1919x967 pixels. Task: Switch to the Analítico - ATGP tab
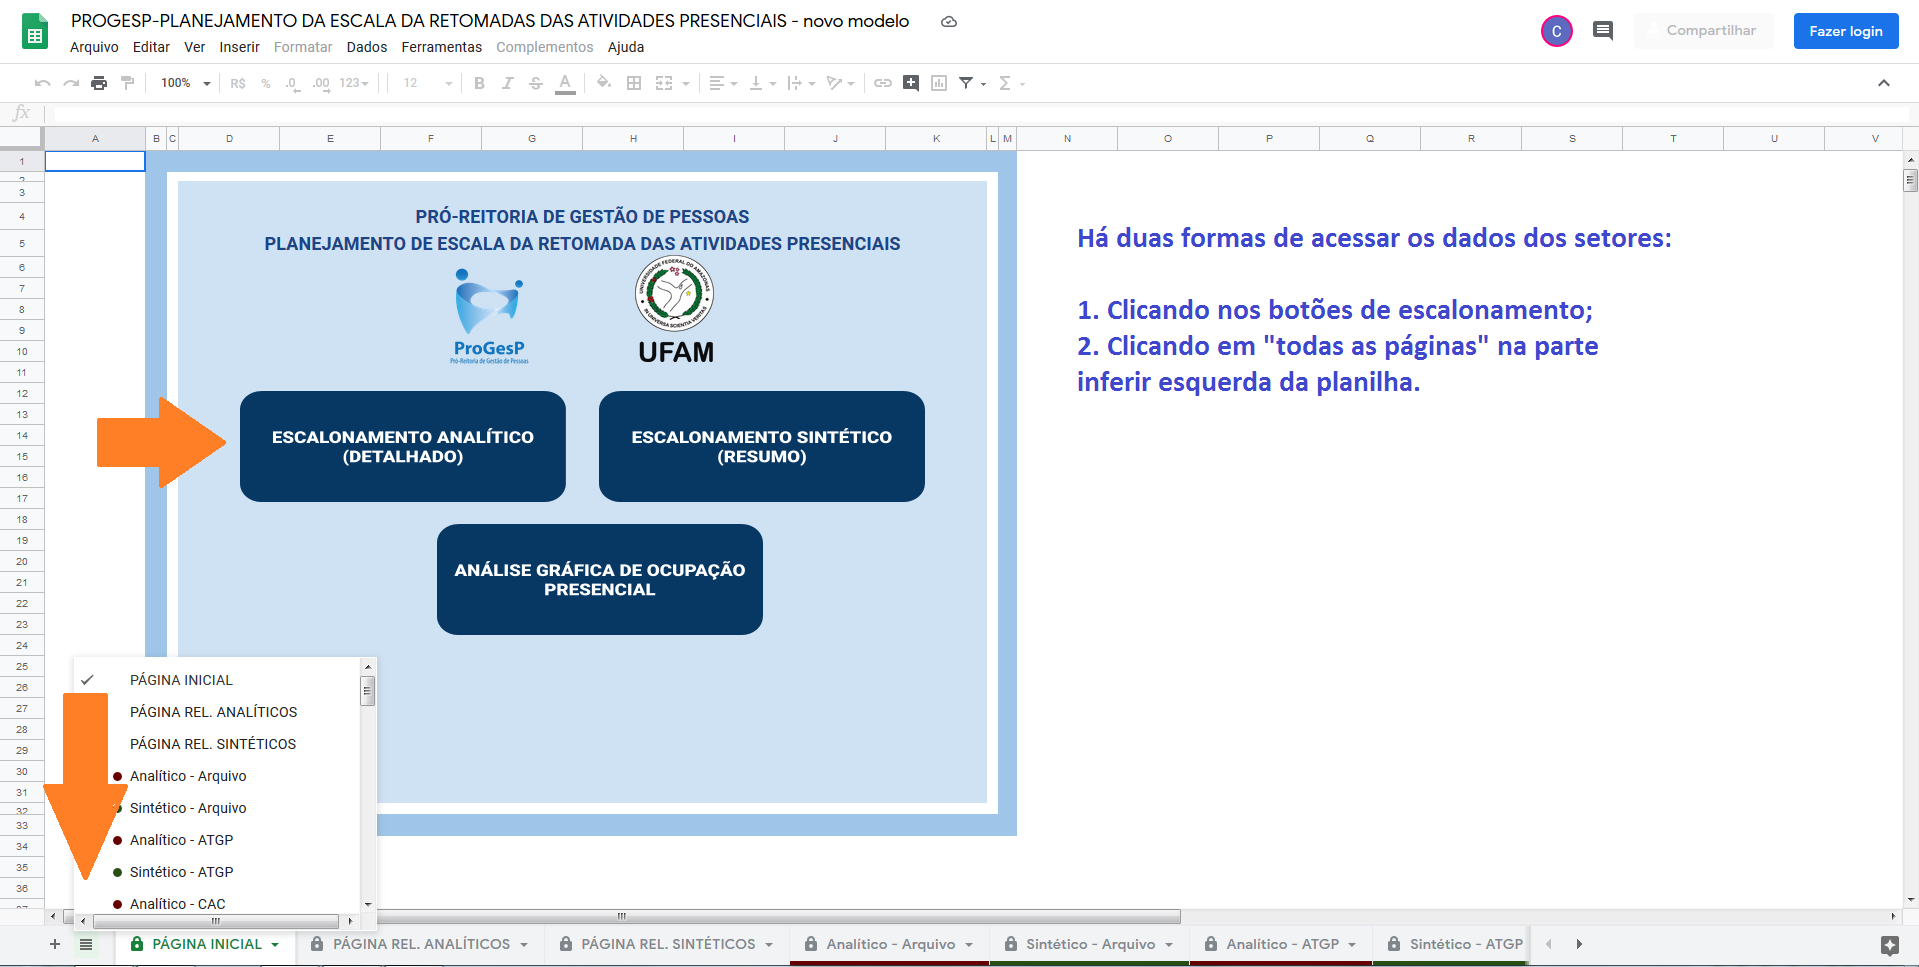[1281, 944]
